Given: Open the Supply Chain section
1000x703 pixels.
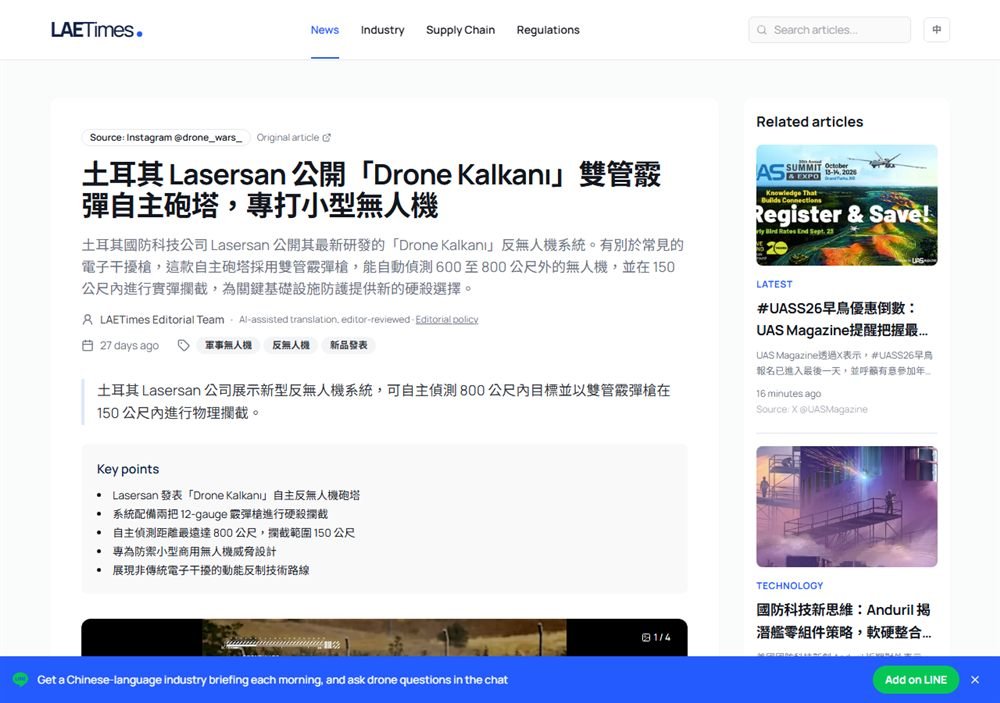Looking at the screenshot, I should pos(460,30).
